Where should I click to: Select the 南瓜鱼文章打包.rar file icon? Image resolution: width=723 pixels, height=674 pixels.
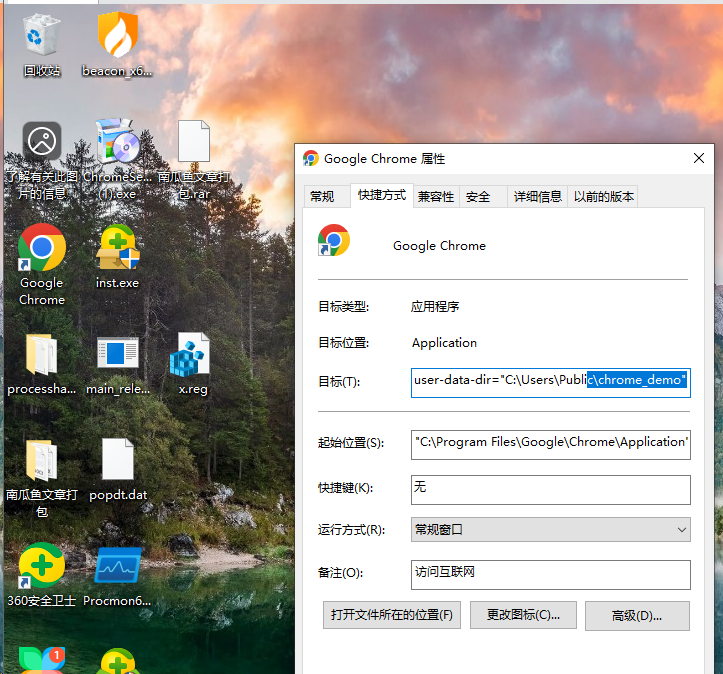(194, 160)
